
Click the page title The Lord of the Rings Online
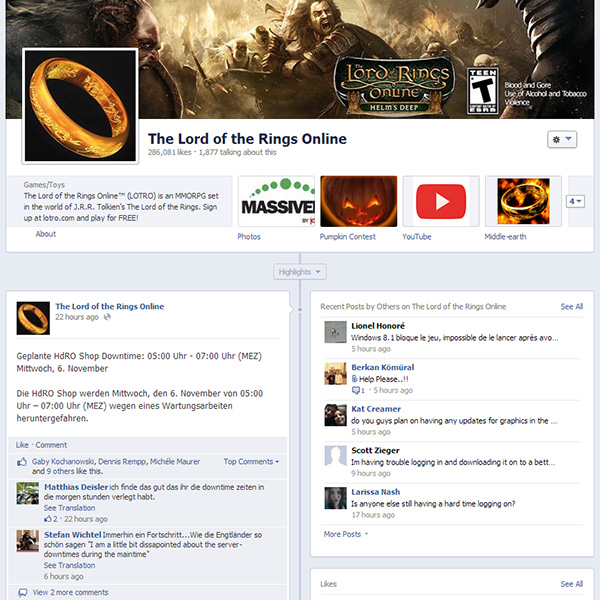tap(247, 139)
